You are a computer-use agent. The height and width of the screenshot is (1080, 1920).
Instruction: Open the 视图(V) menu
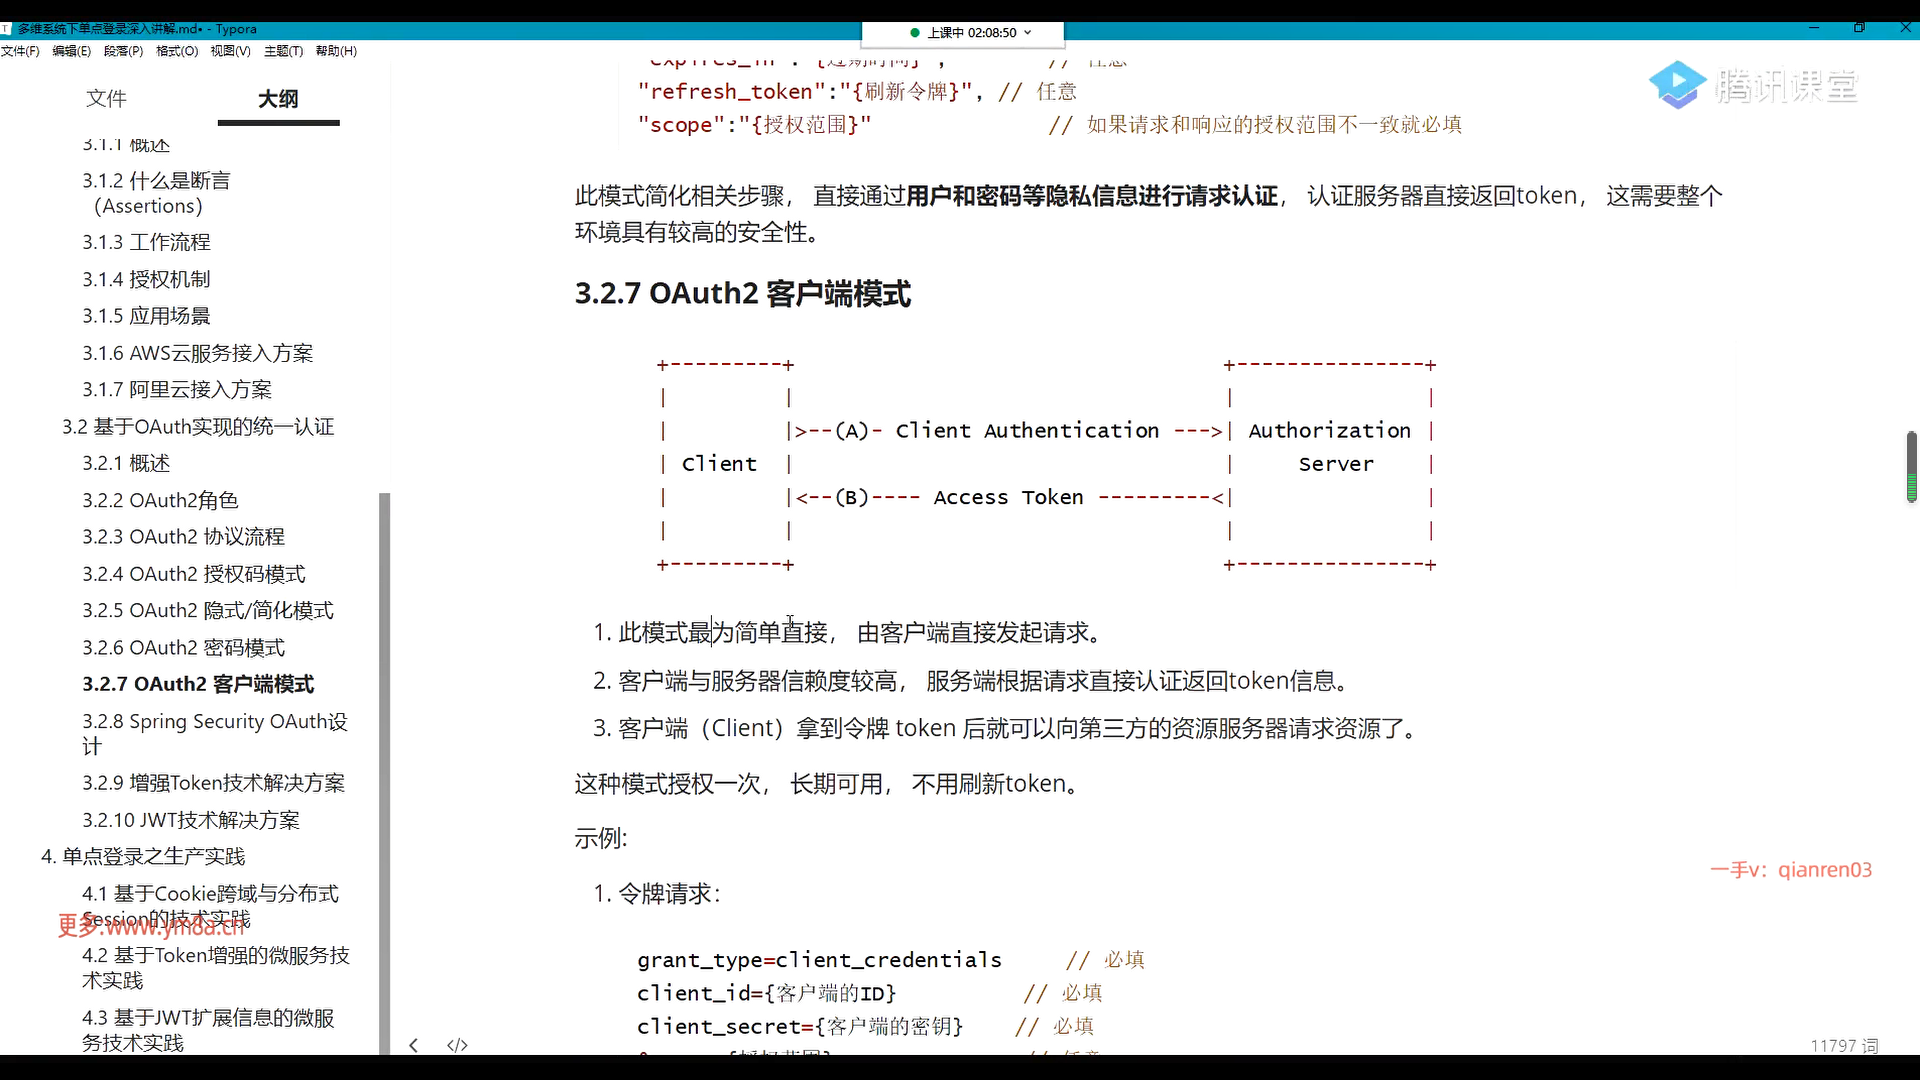click(x=230, y=51)
